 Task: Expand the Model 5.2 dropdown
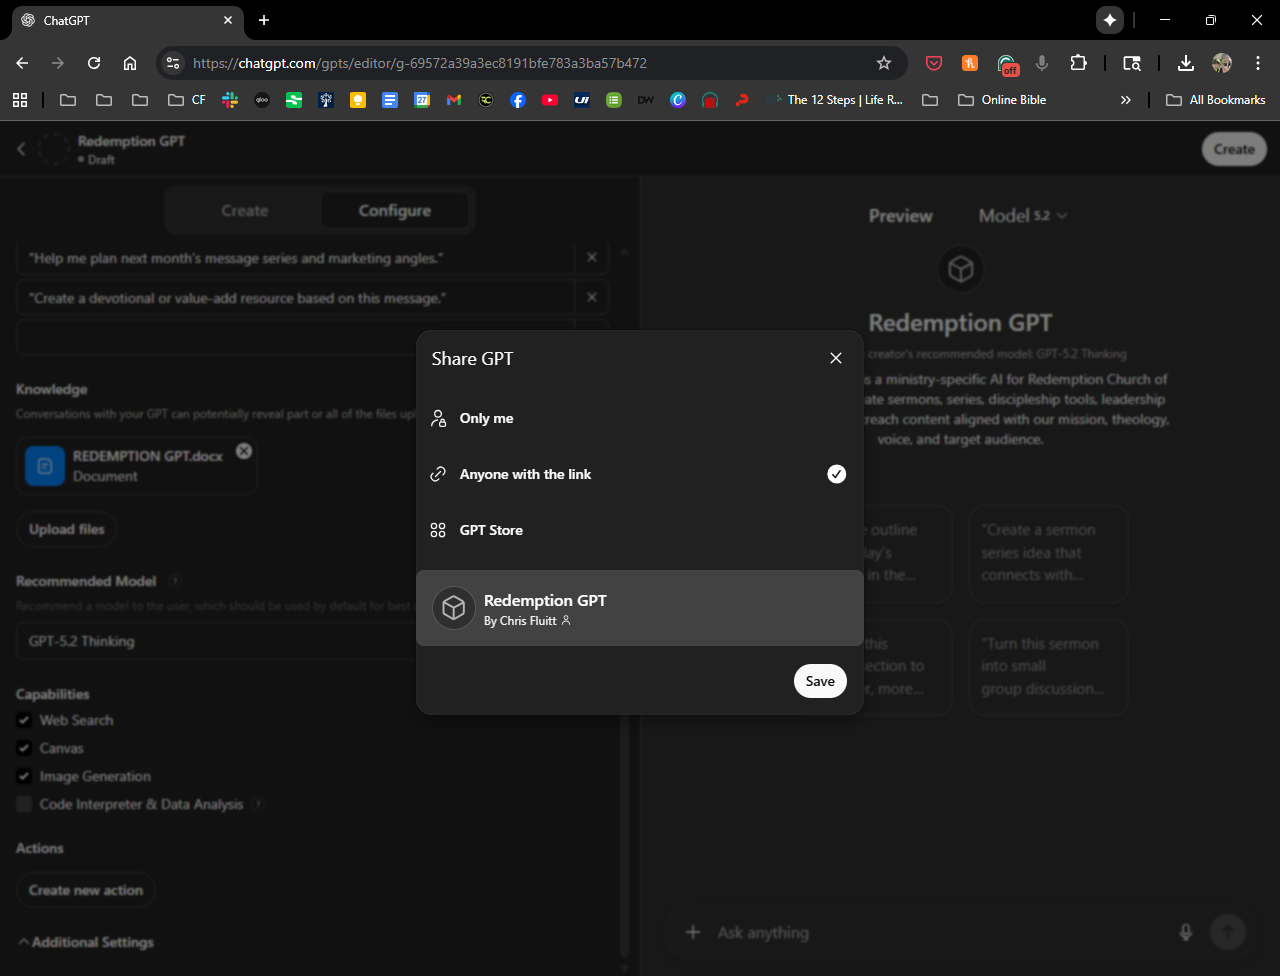(x=1022, y=216)
